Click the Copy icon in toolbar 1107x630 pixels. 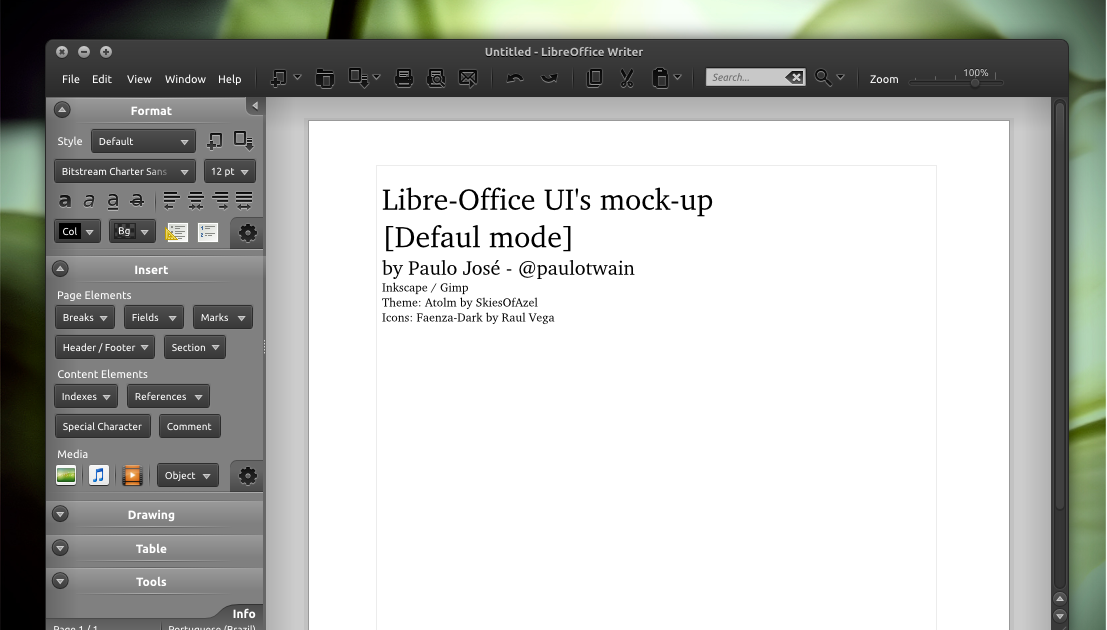pos(594,78)
